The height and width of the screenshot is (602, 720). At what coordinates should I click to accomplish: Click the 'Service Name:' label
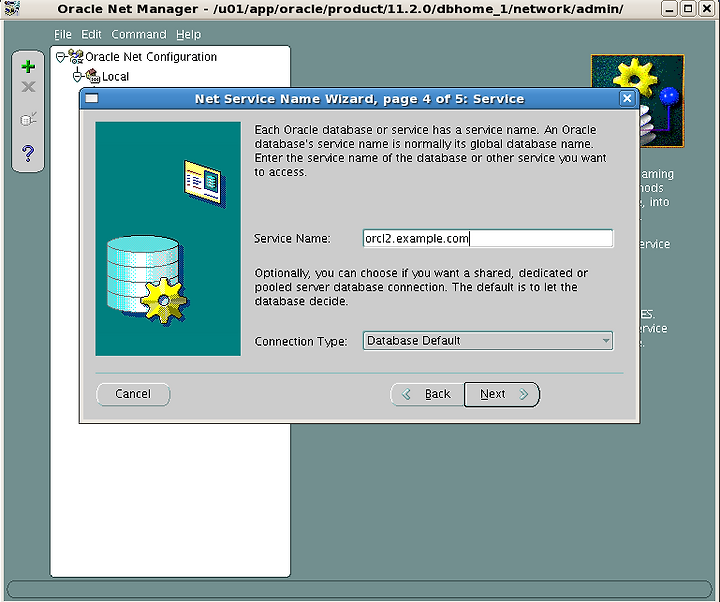pos(292,239)
